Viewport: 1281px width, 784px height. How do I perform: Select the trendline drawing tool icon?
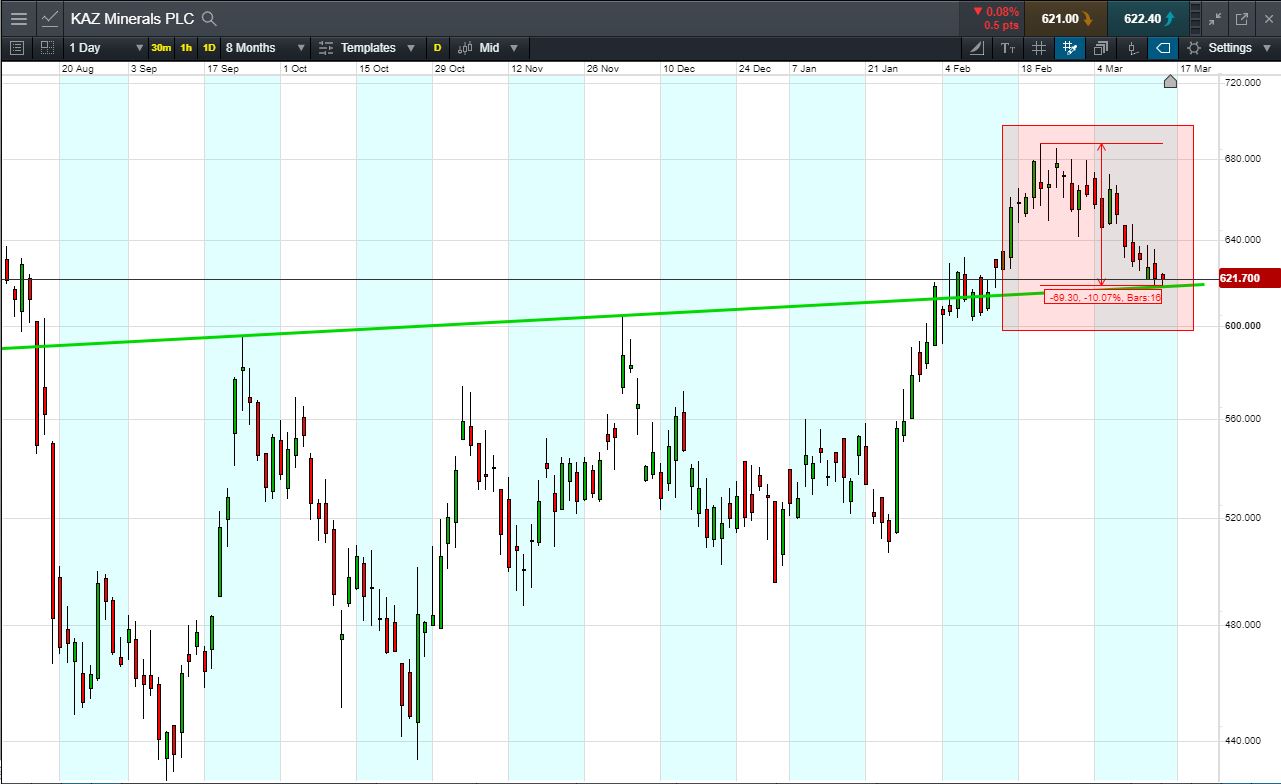(x=977, y=47)
